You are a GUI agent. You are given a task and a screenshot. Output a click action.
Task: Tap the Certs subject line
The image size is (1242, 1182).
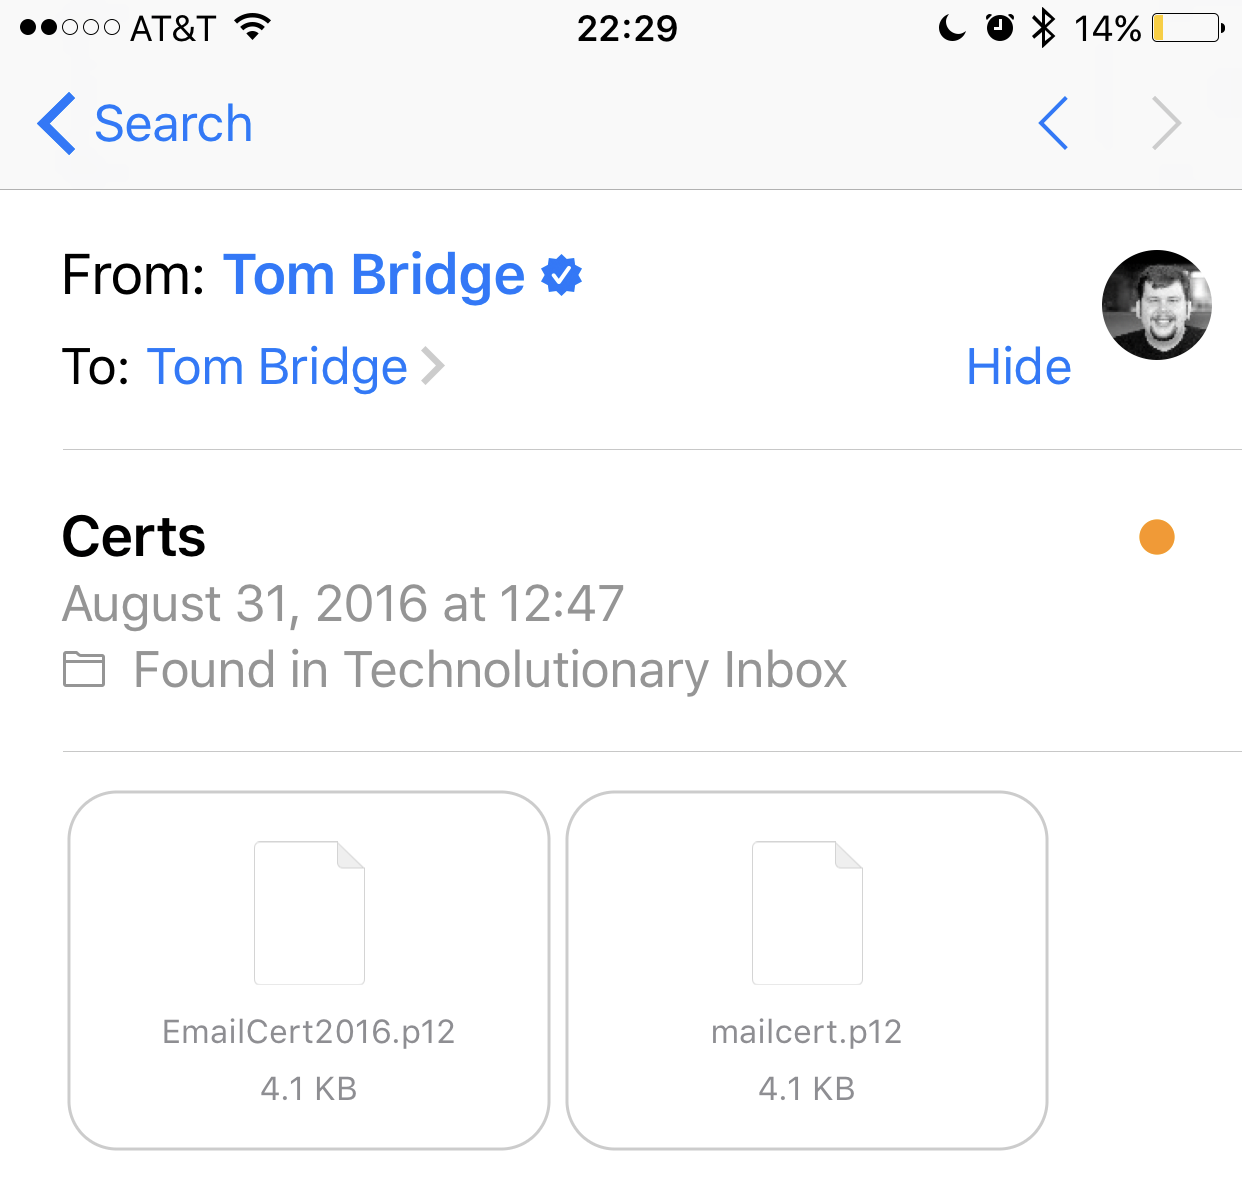pos(134,537)
